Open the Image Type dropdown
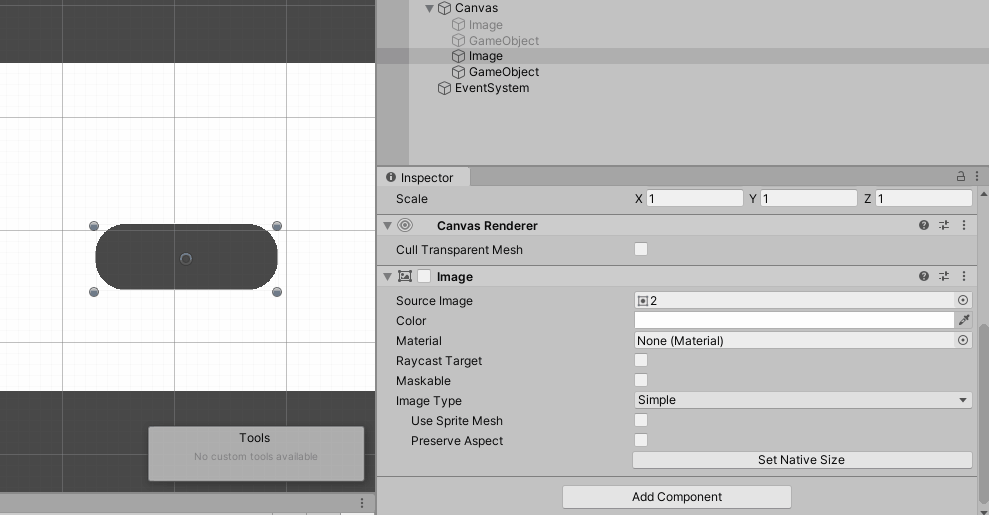The width and height of the screenshot is (989, 515). click(x=803, y=400)
